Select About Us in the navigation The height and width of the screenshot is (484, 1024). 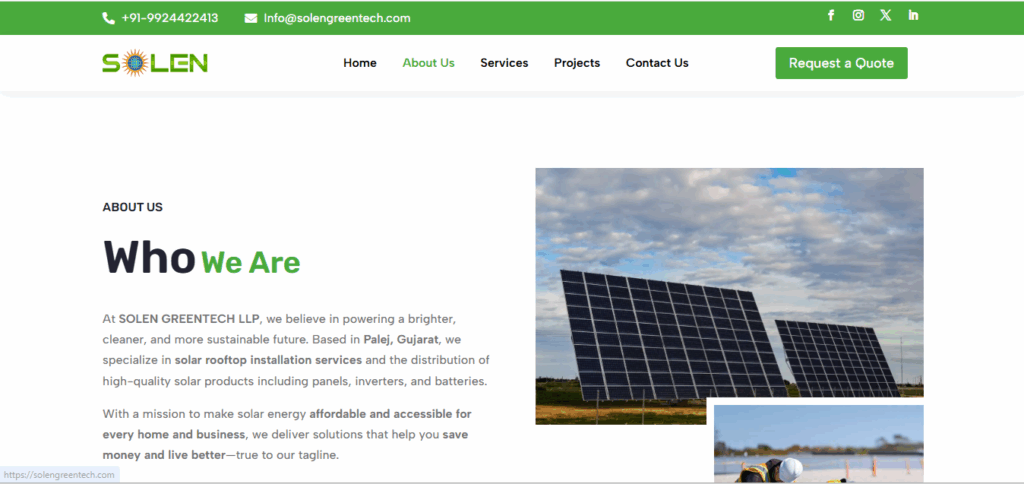(x=428, y=63)
